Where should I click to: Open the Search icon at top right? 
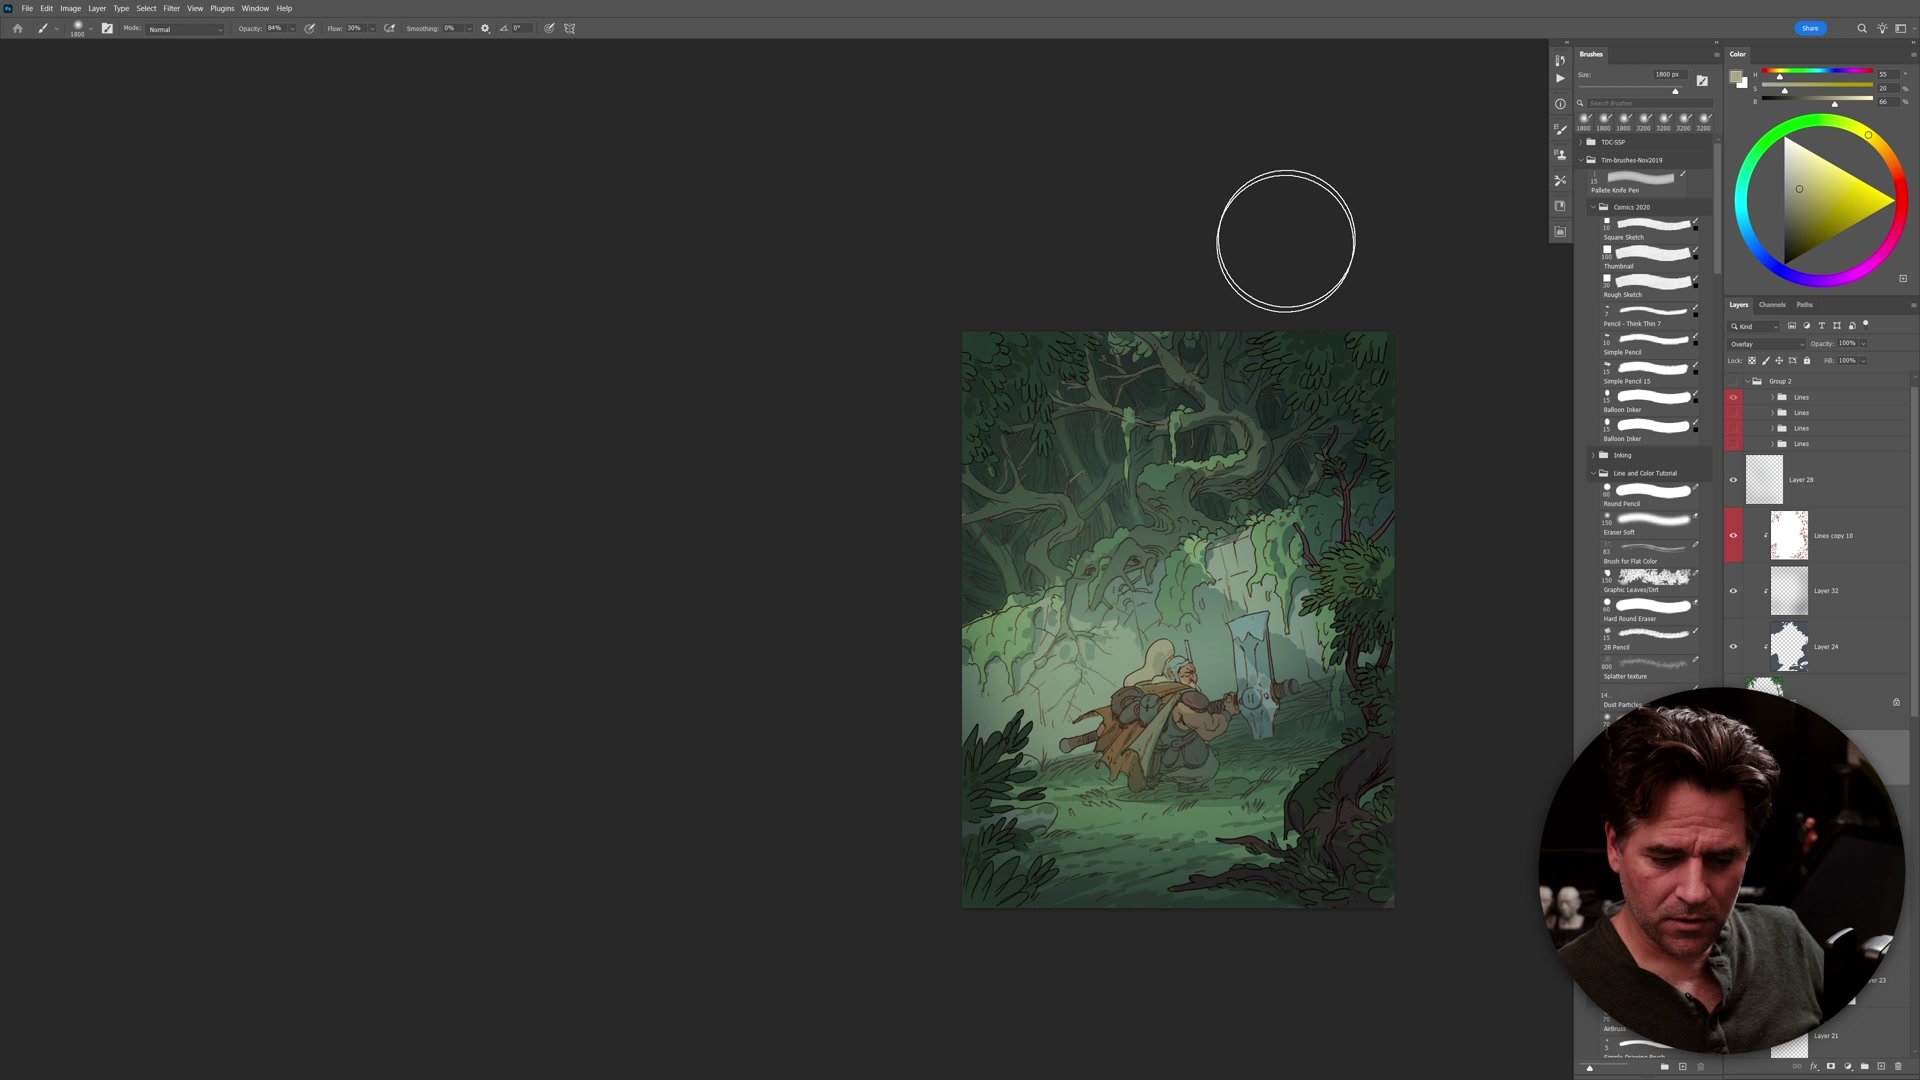pyautogui.click(x=1862, y=28)
